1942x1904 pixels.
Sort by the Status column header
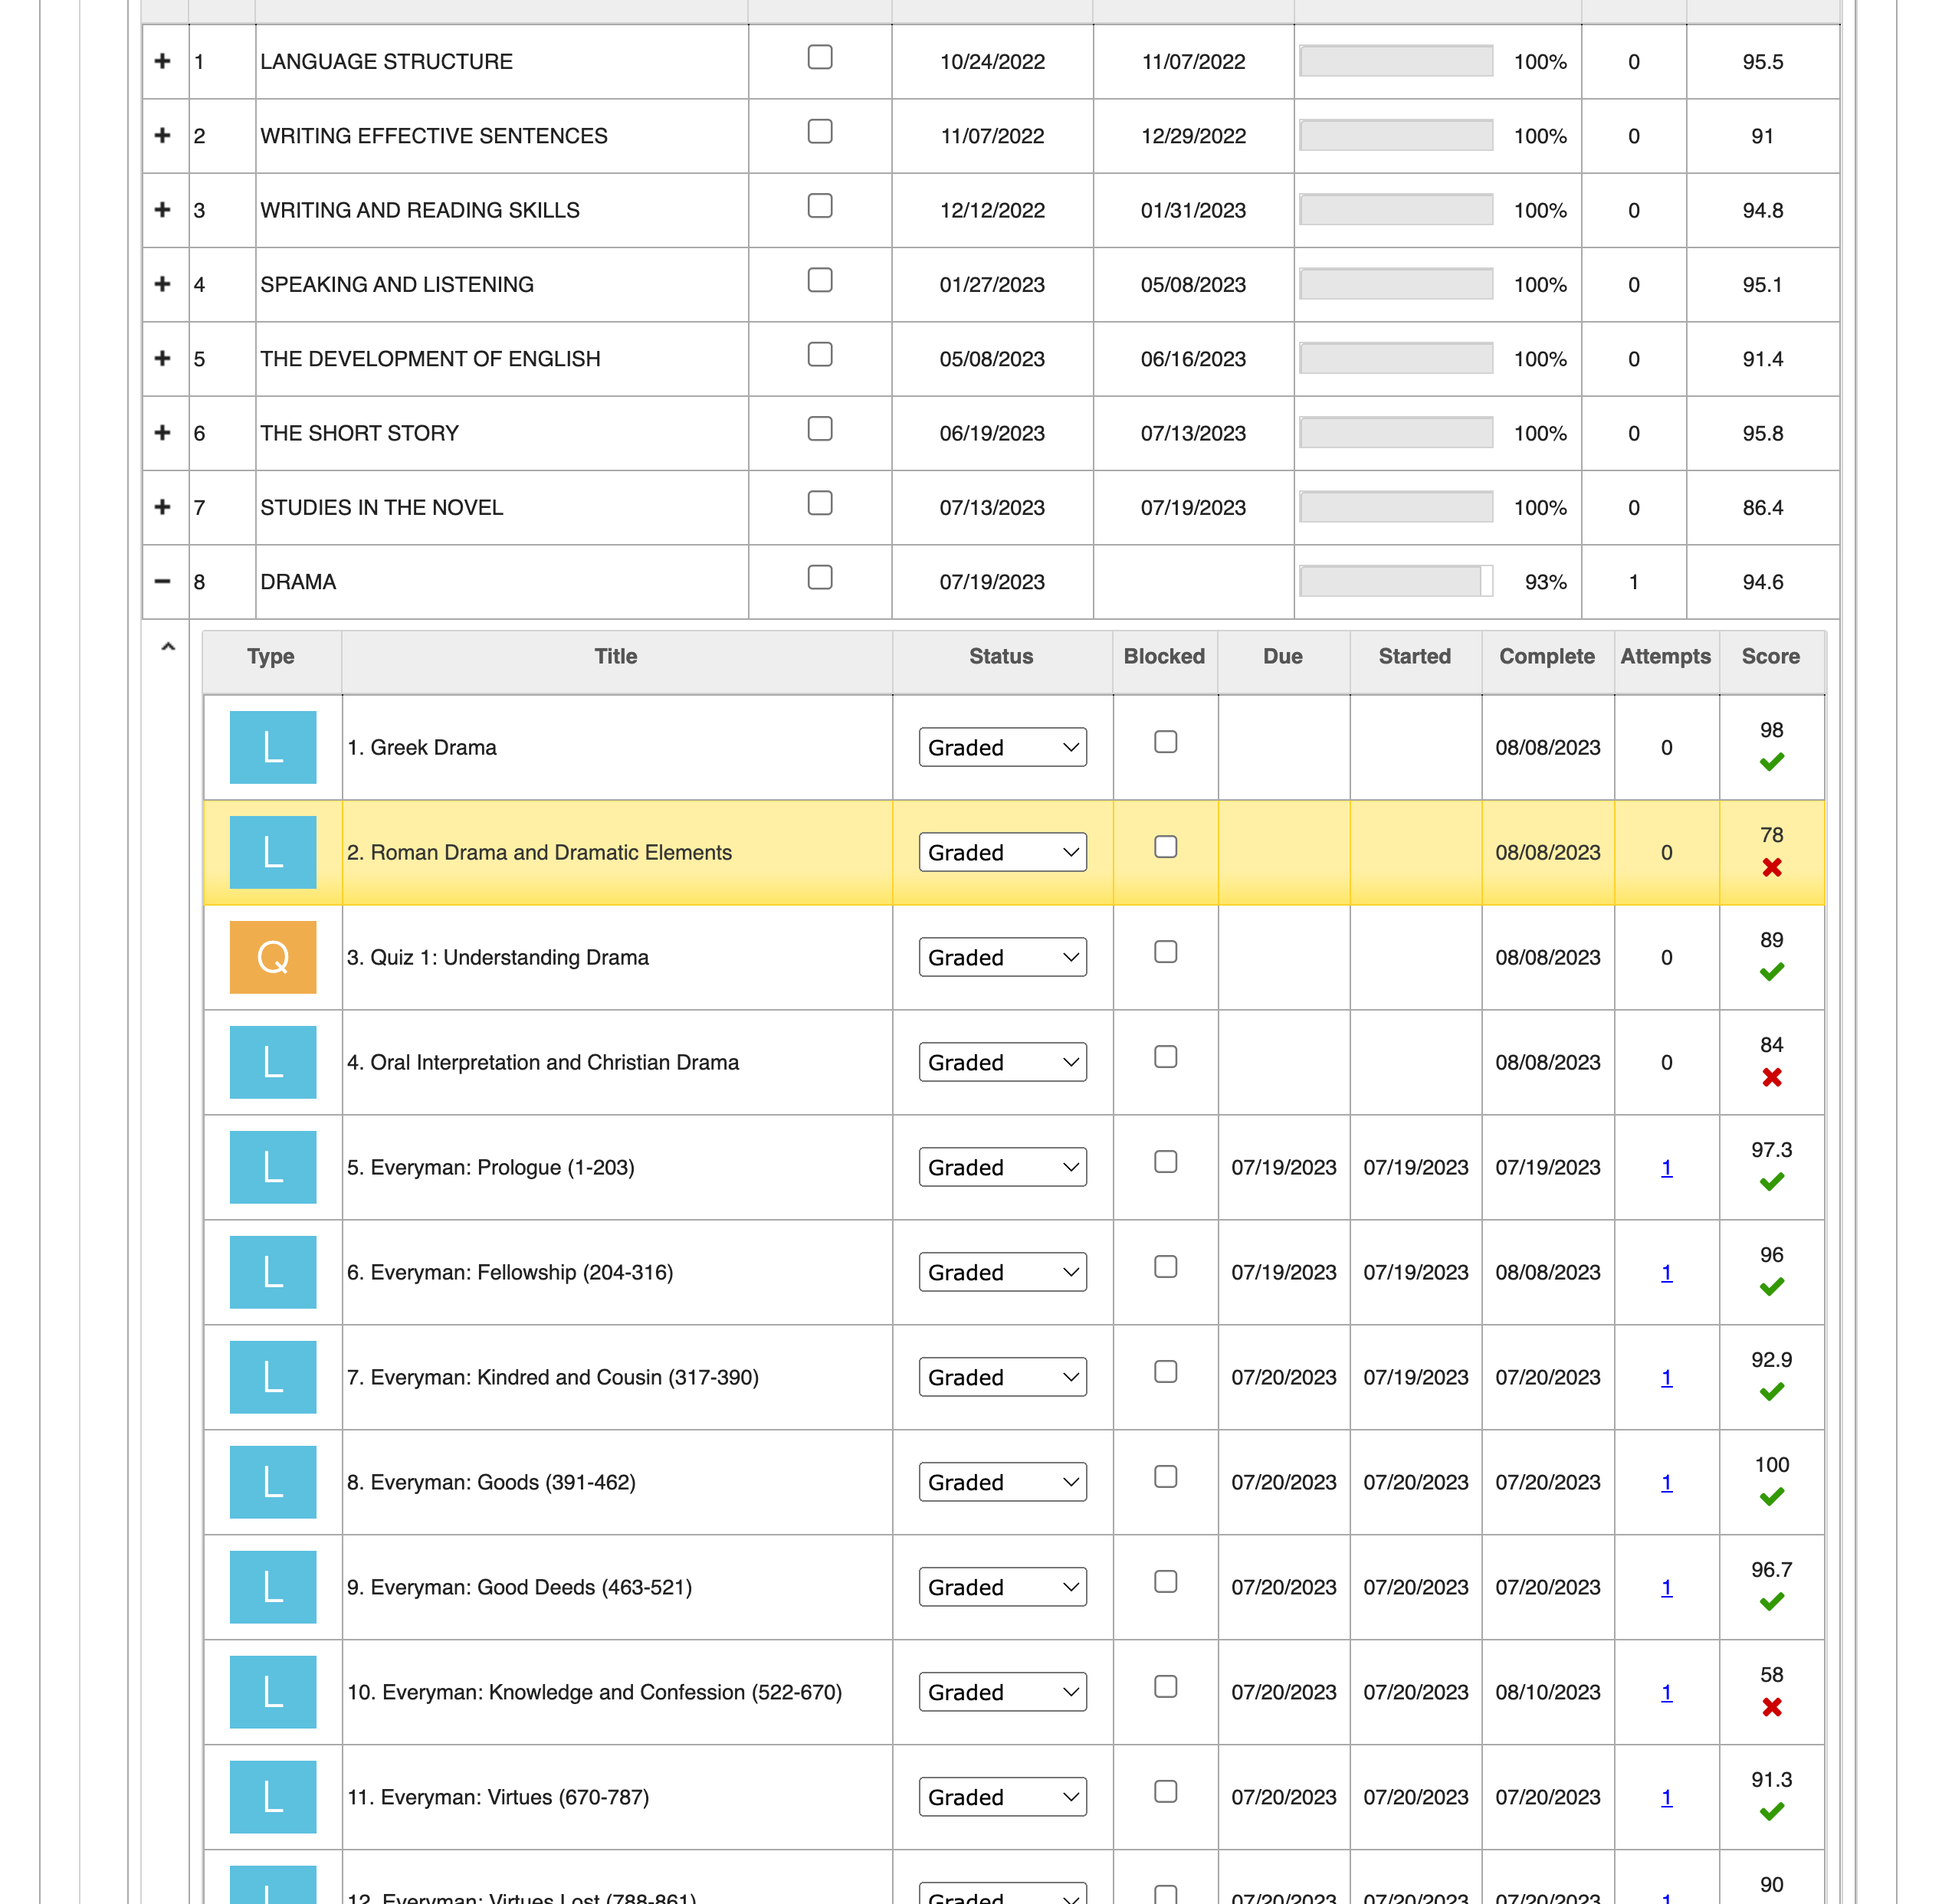pyautogui.click(x=1001, y=656)
